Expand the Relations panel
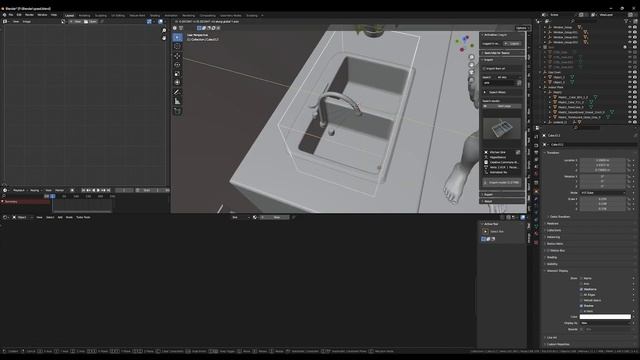The image size is (640, 360). click(553, 224)
